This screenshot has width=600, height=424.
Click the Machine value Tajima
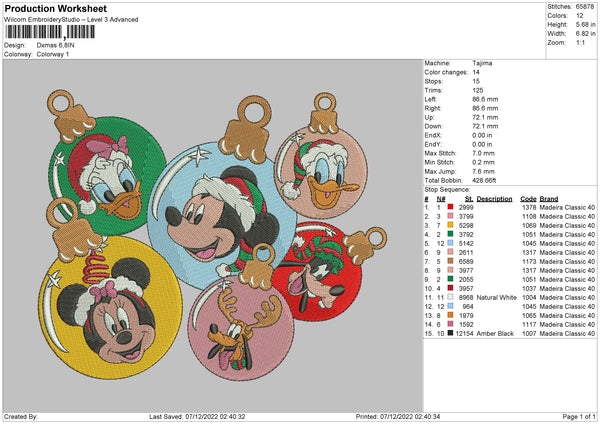tap(482, 63)
